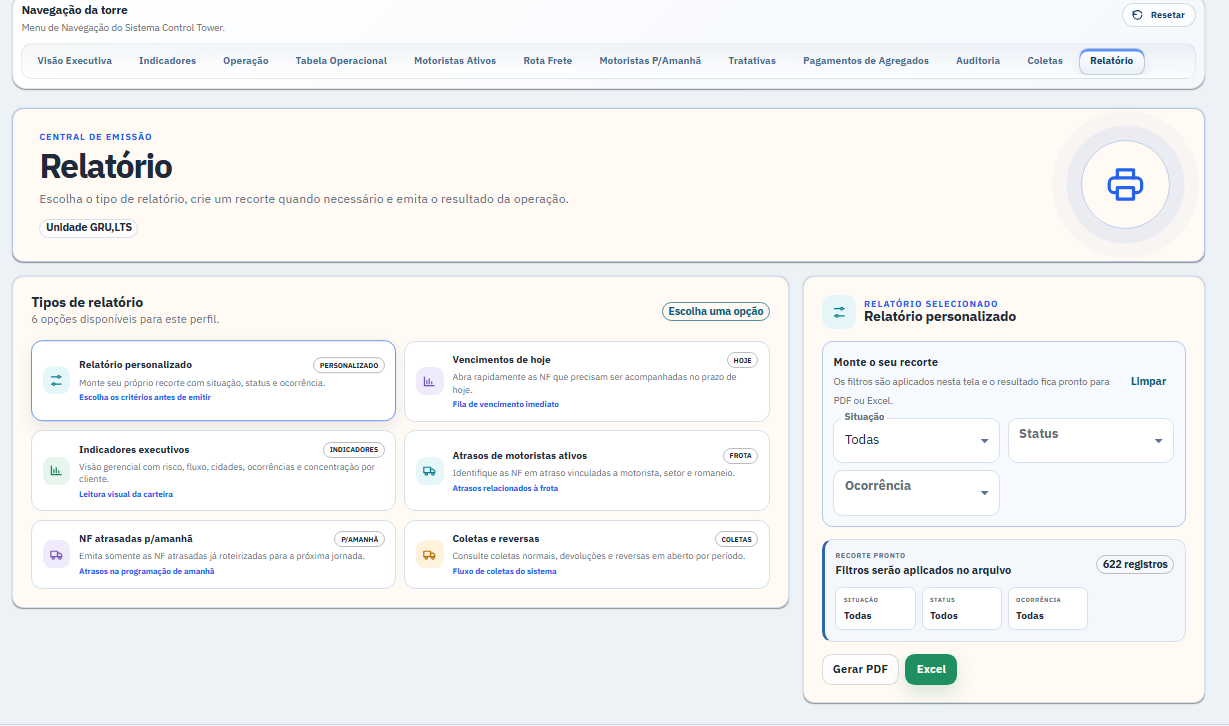
Task: Choose the Vencimentos de hoje report card
Action: (587, 381)
